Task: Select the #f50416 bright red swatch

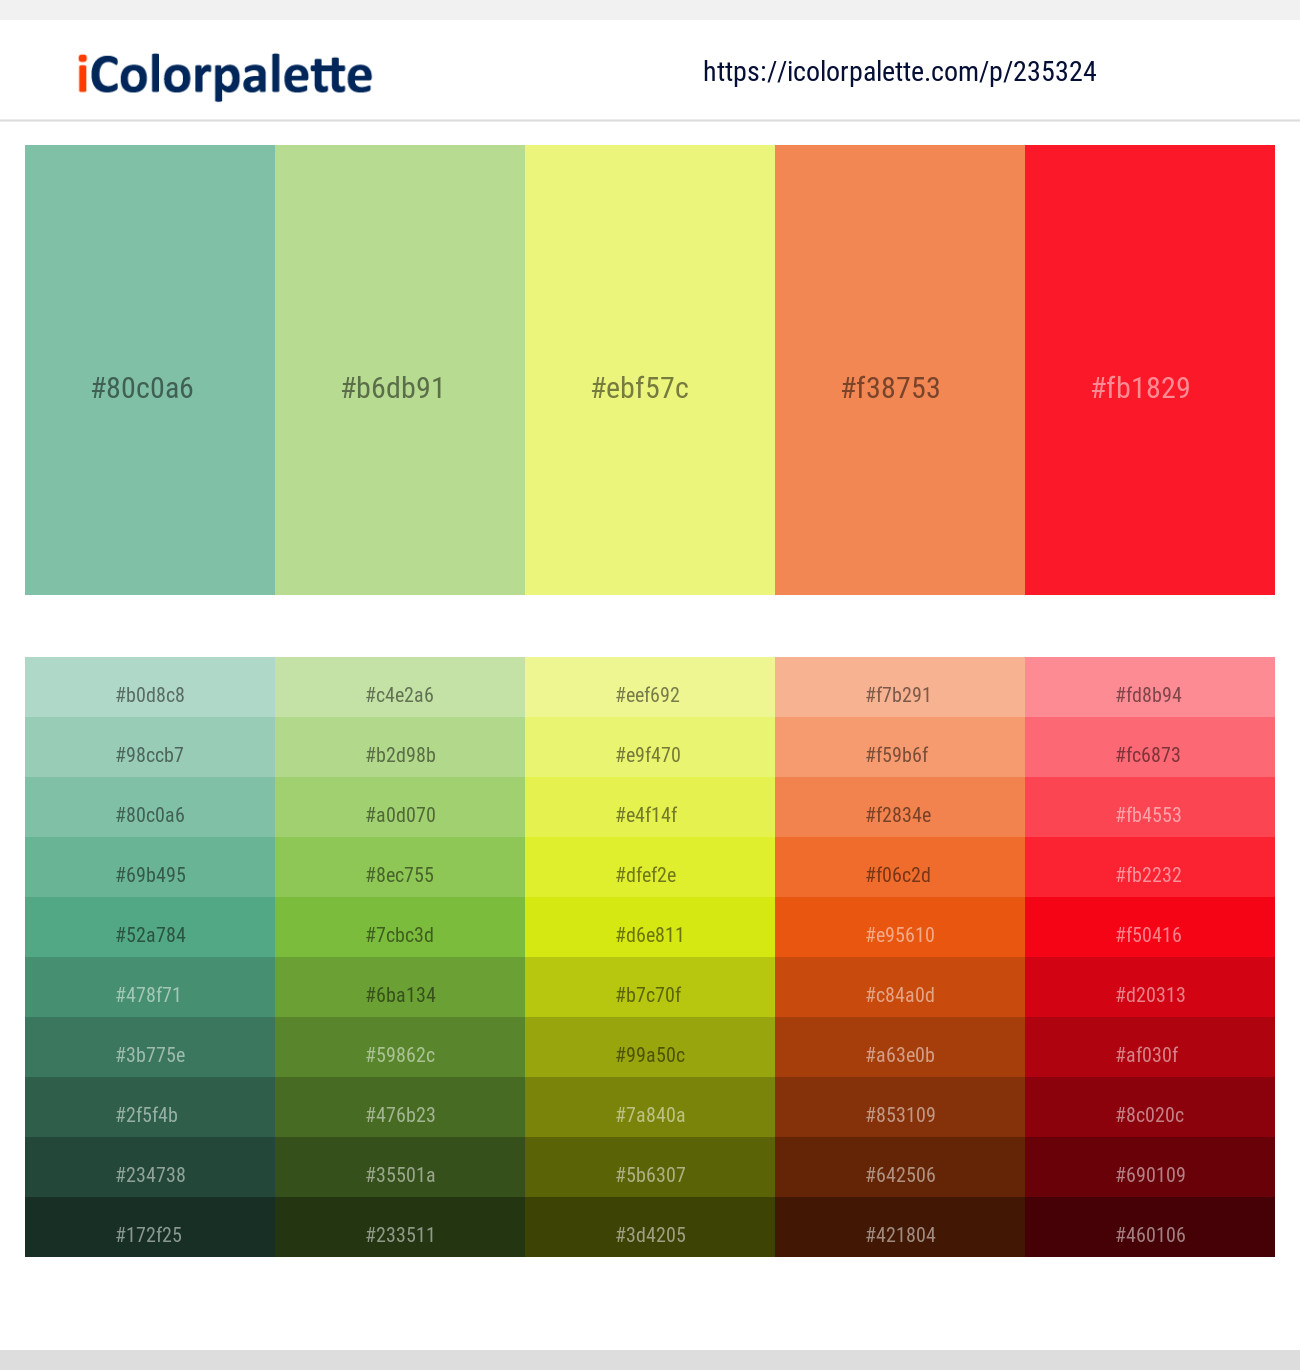Action: click(x=1149, y=934)
